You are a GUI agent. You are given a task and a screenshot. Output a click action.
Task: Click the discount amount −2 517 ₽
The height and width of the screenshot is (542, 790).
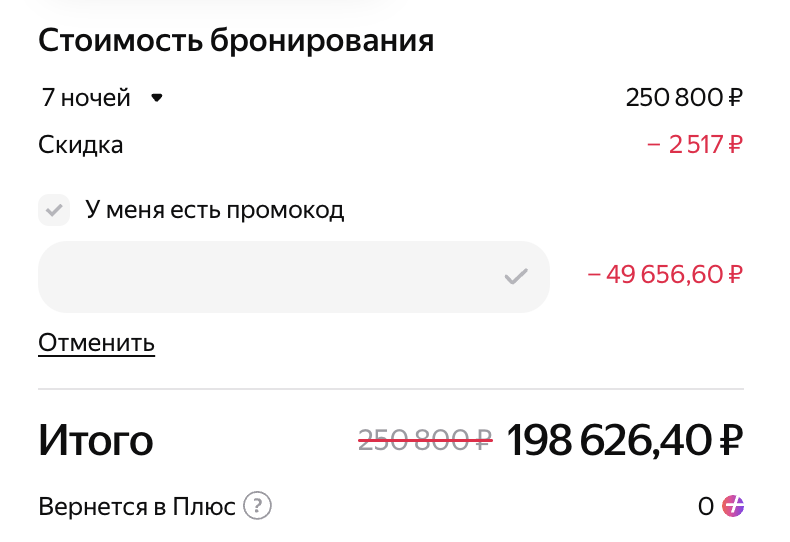pos(695,145)
